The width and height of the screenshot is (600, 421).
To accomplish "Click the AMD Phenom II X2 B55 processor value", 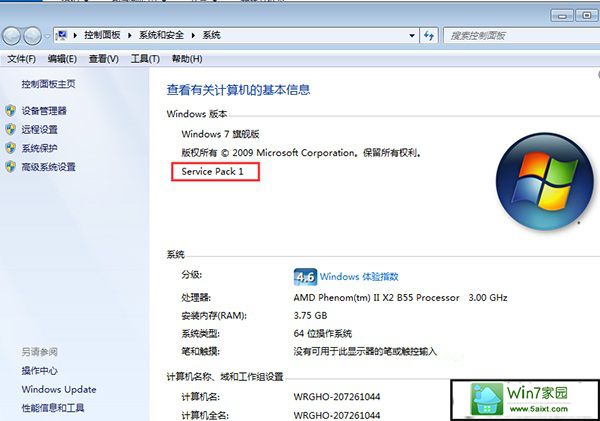I will tap(400, 297).
